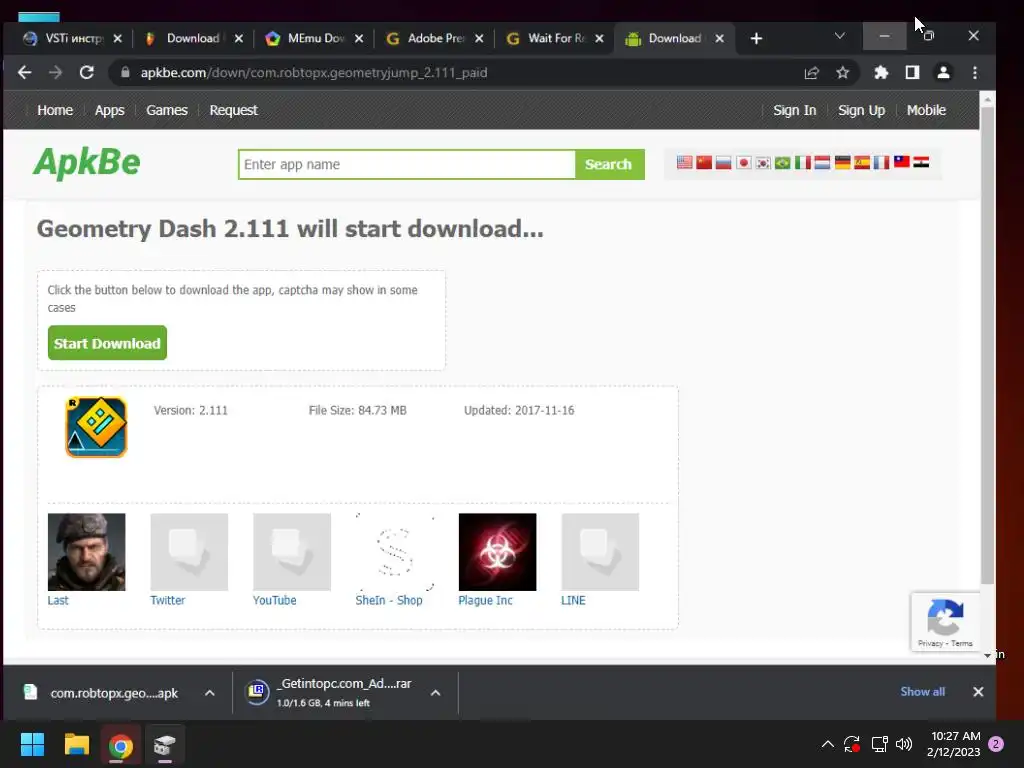Open the LINE app link
Viewport: 1024px width, 768px height.
[573, 600]
